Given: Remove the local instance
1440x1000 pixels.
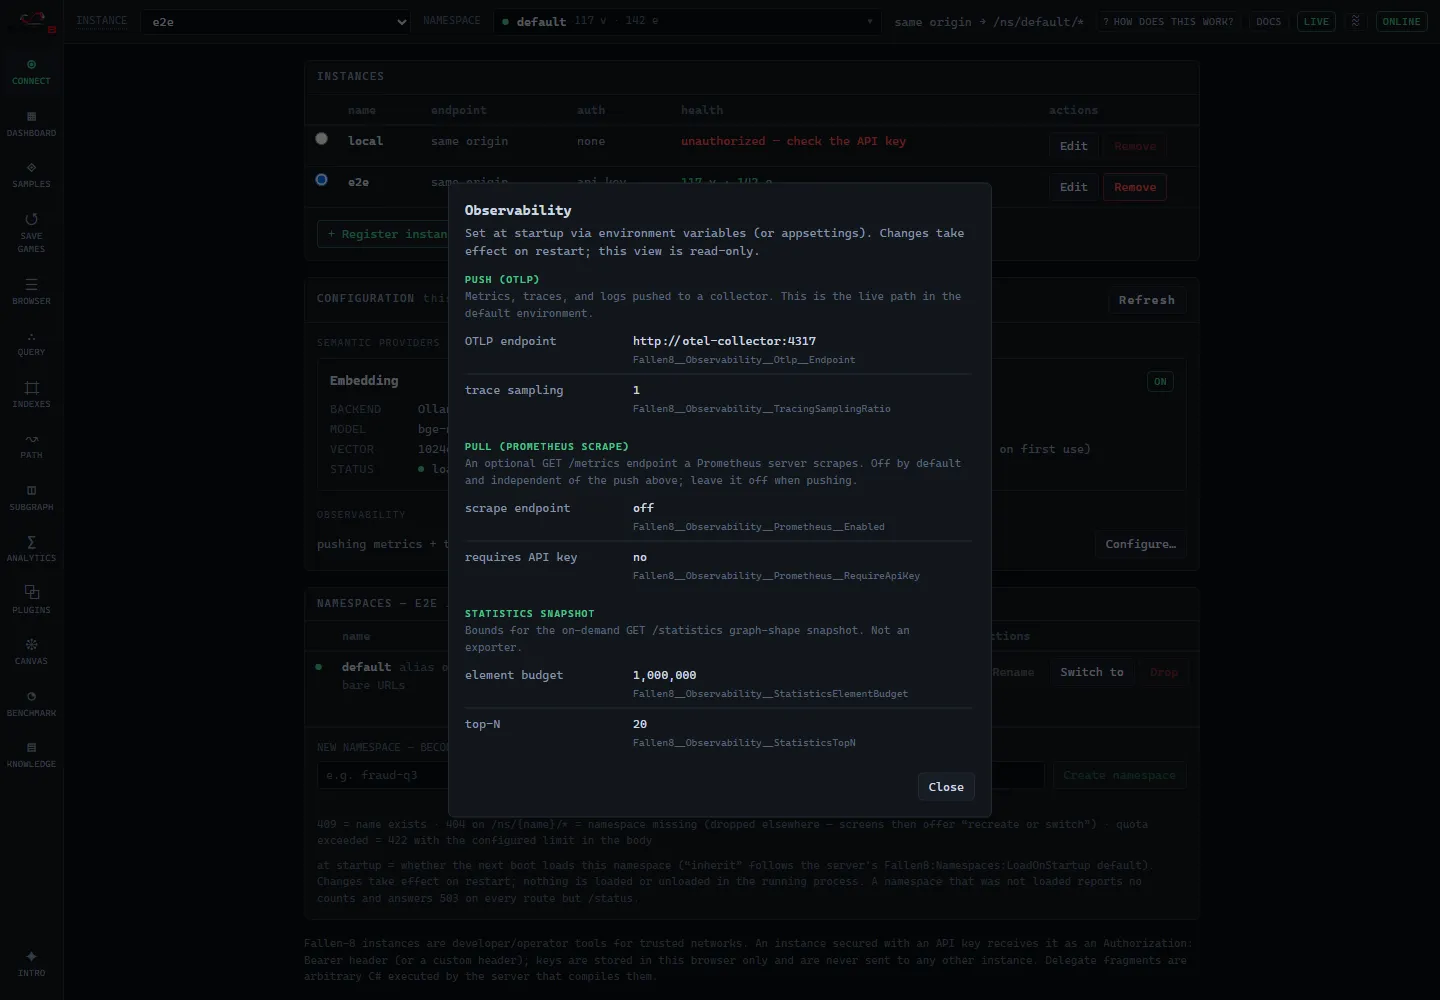Looking at the screenshot, I should [x=1135, y=146].
